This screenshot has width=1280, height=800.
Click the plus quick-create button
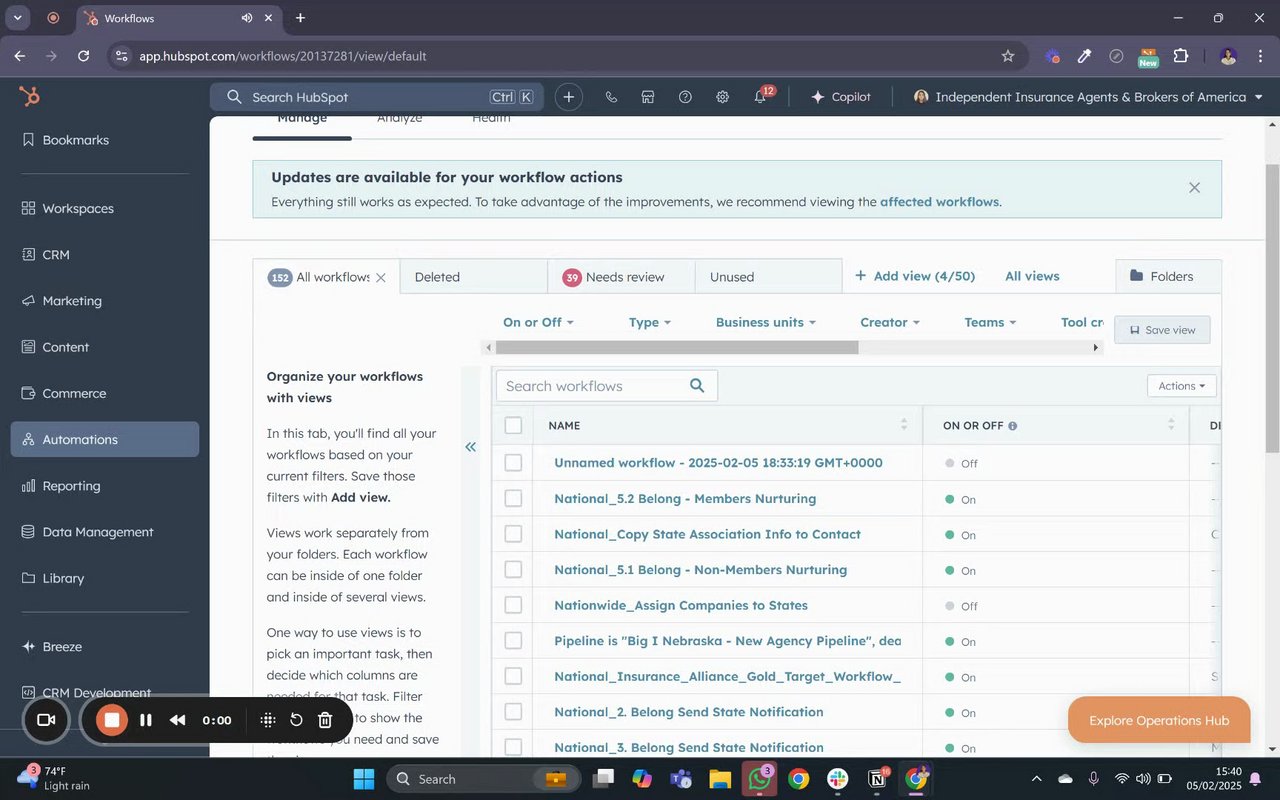pos(568,97)
